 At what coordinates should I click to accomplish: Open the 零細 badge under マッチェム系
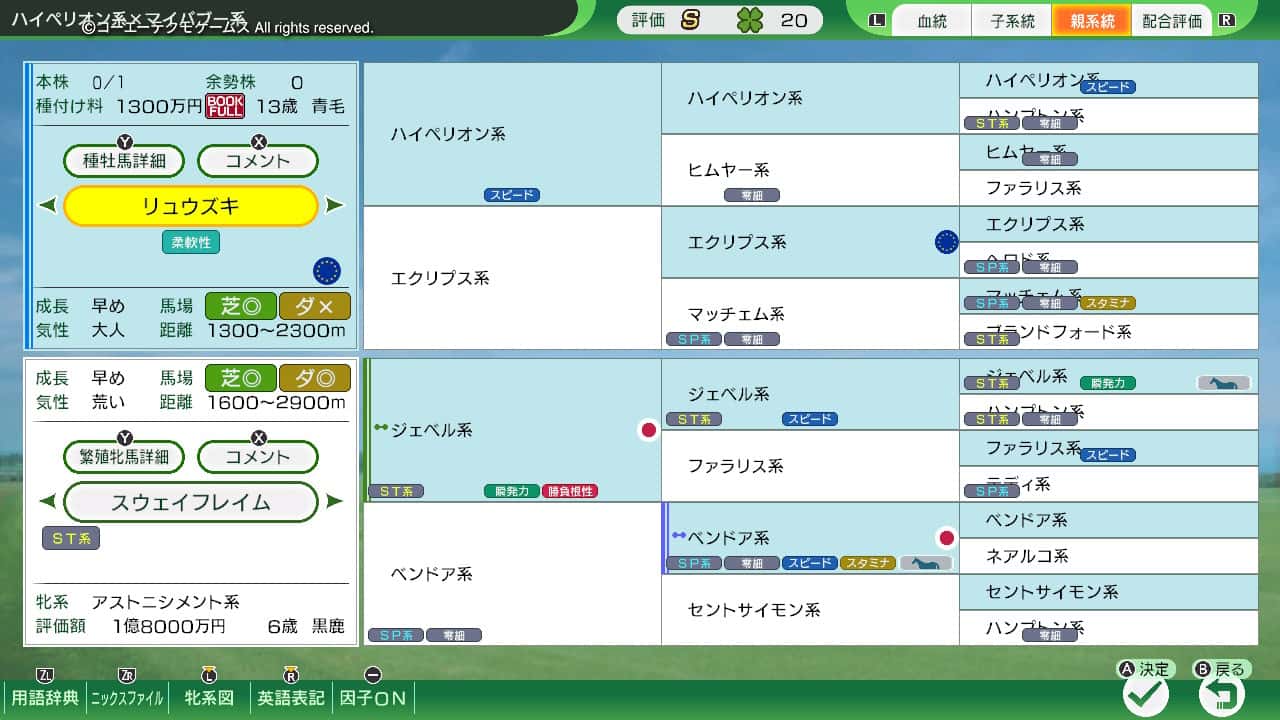(x=752, y=339)
